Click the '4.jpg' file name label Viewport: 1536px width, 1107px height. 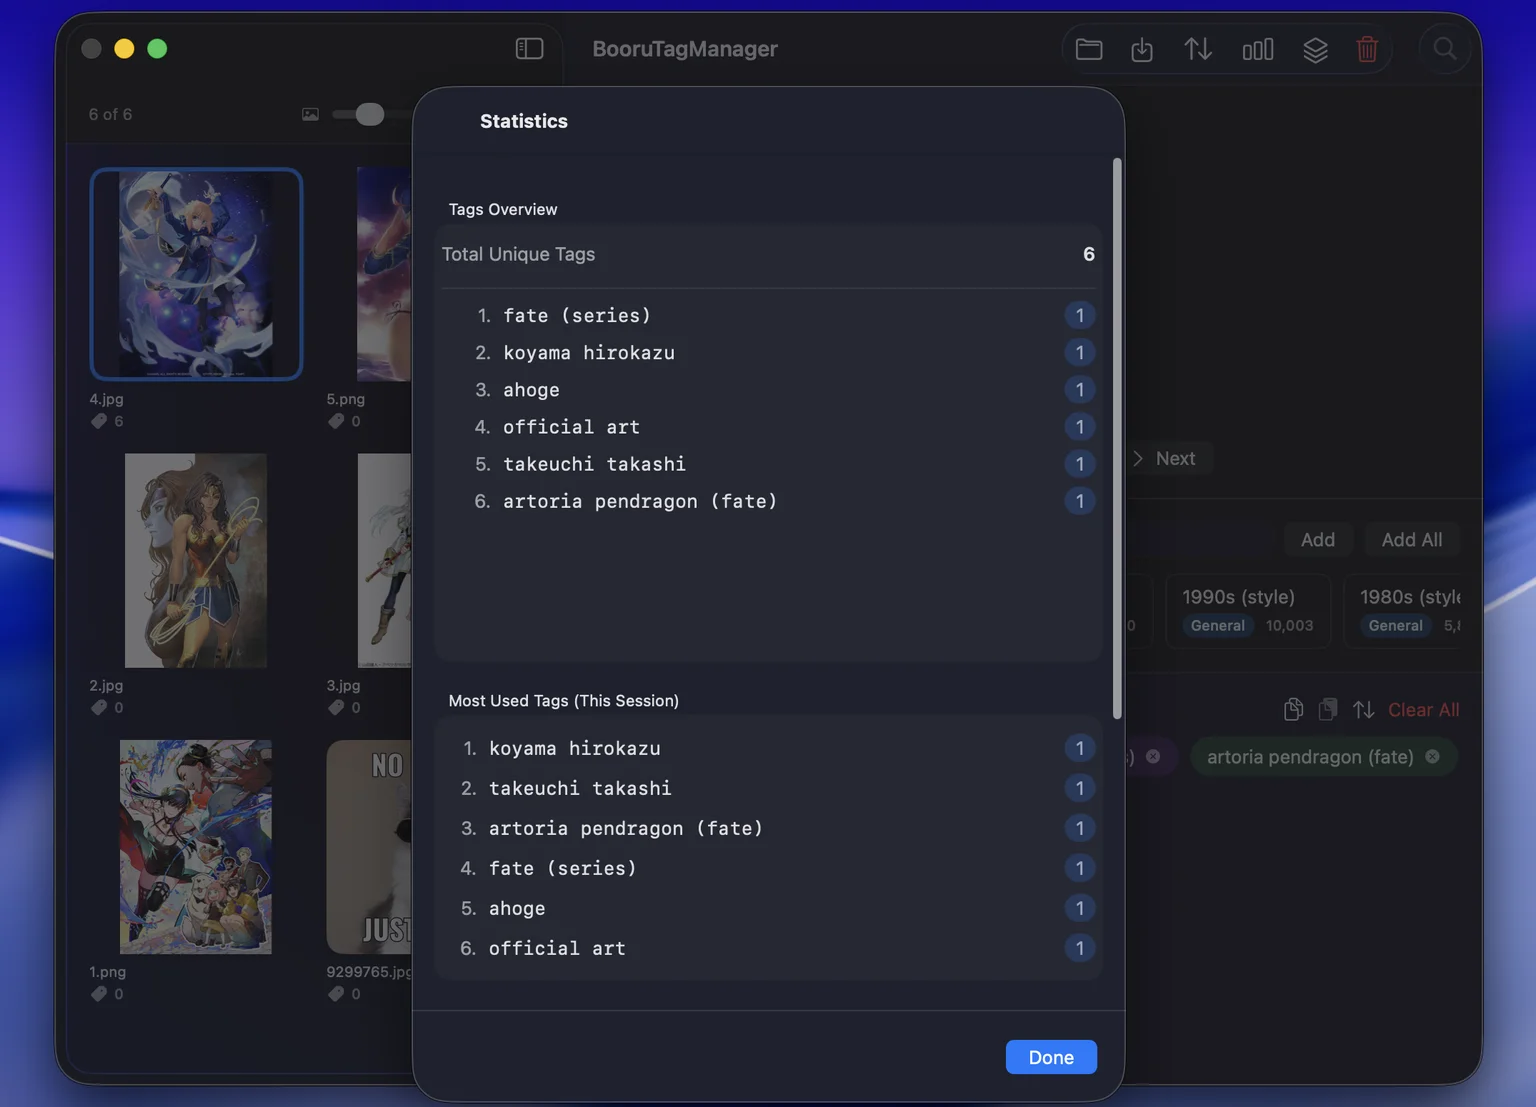(106, 398)
